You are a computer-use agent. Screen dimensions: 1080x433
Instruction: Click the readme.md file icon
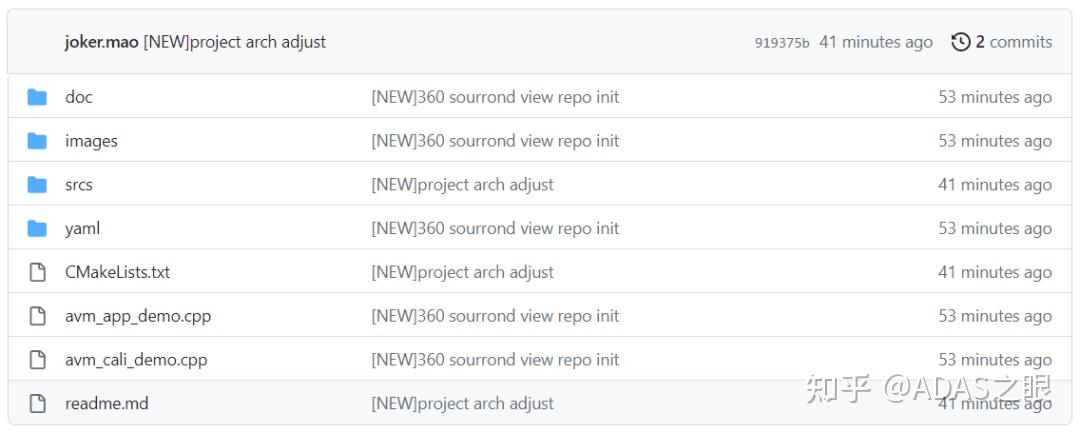click(37, 404)
